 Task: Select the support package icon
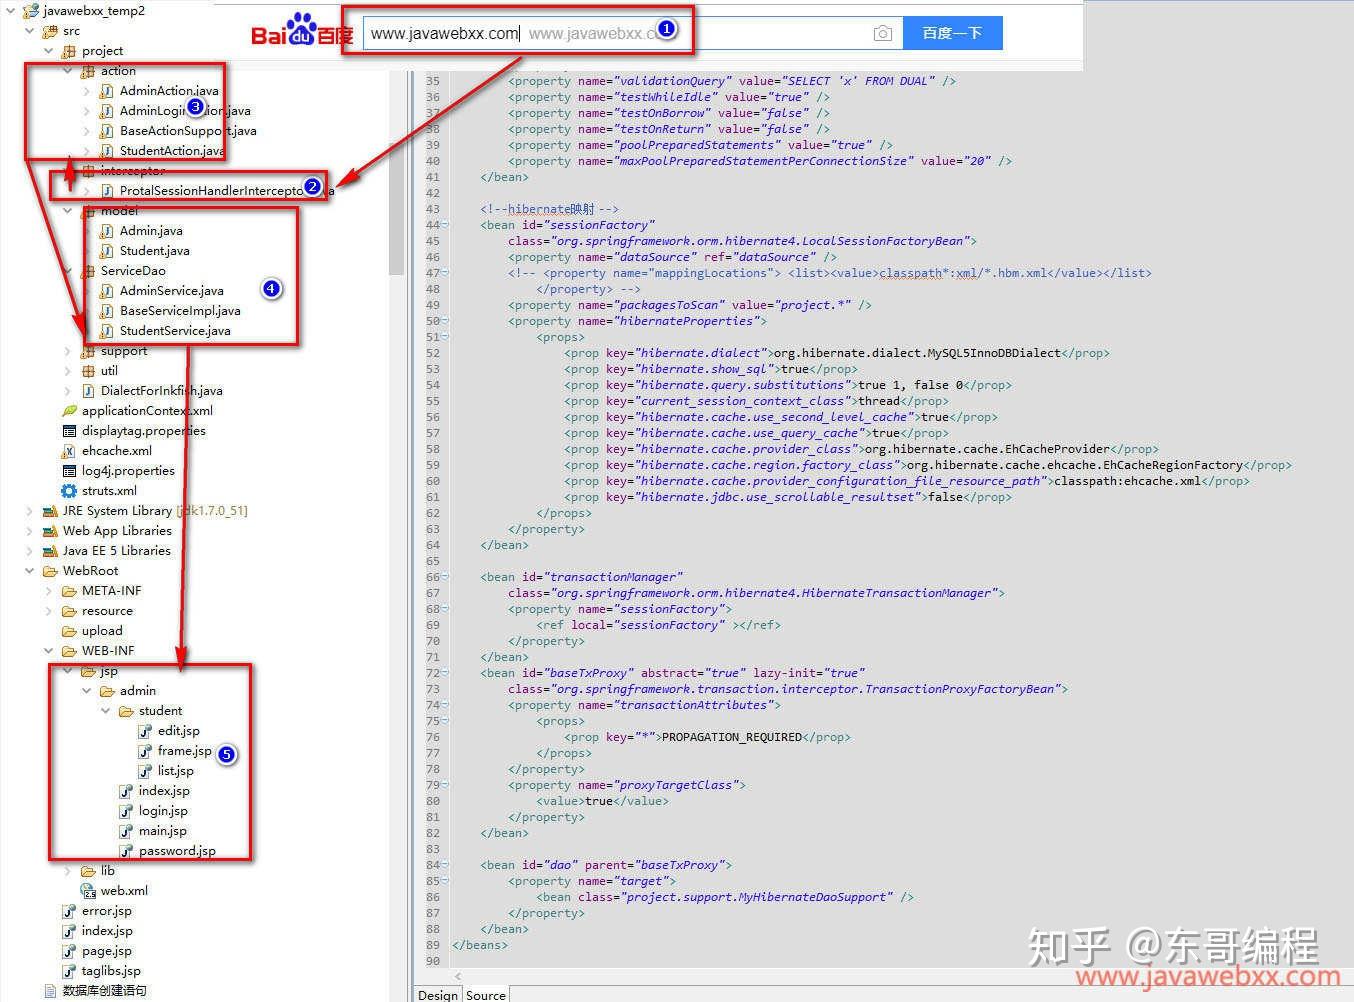tap(88, 351)
